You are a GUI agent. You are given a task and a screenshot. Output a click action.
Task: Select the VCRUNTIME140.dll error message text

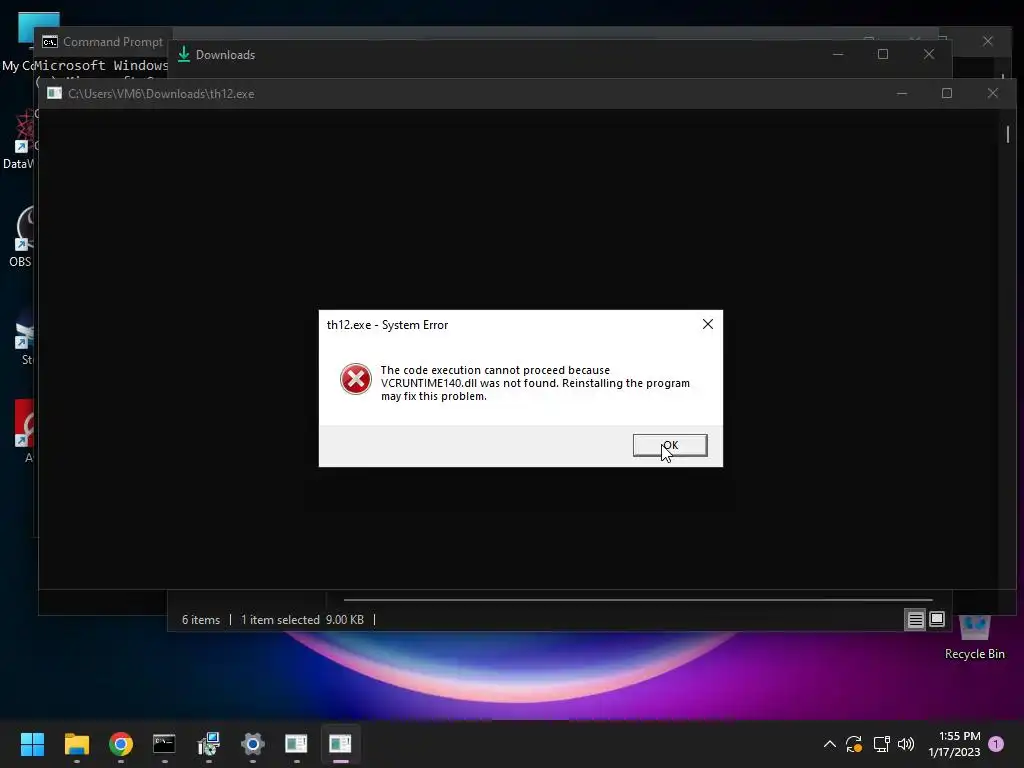[535, 383]
